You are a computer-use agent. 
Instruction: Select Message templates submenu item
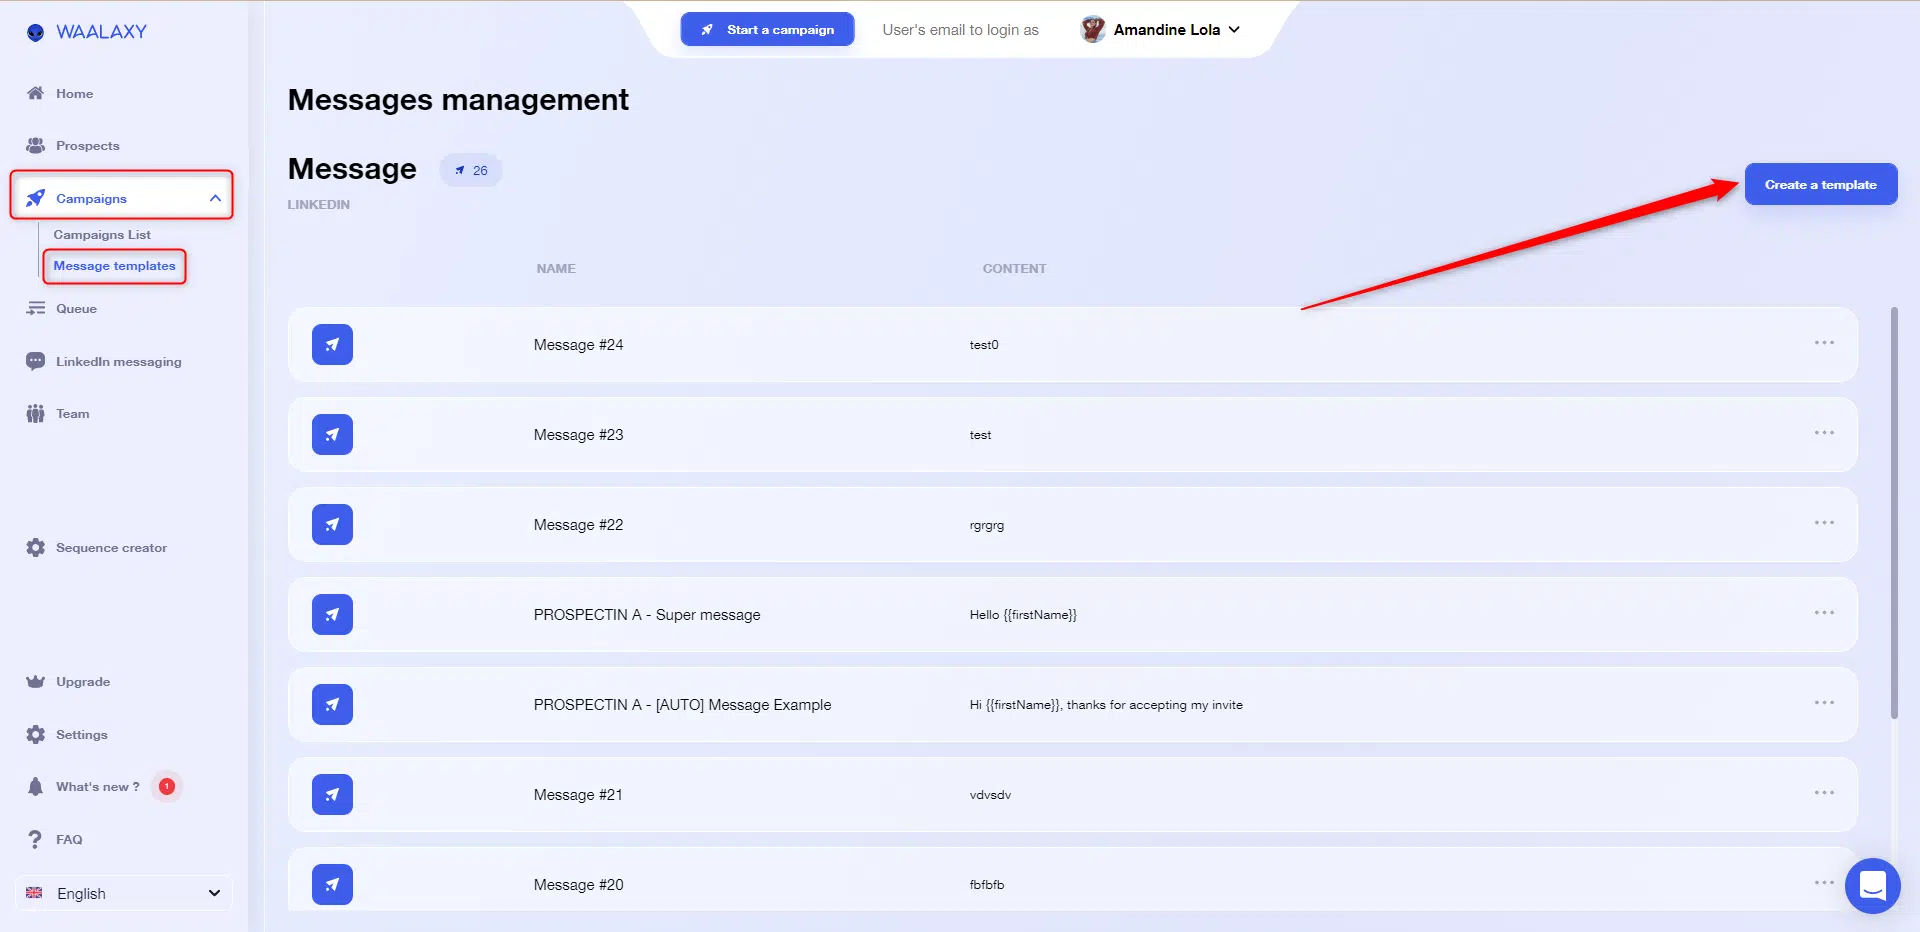click(x=114, y=266)
